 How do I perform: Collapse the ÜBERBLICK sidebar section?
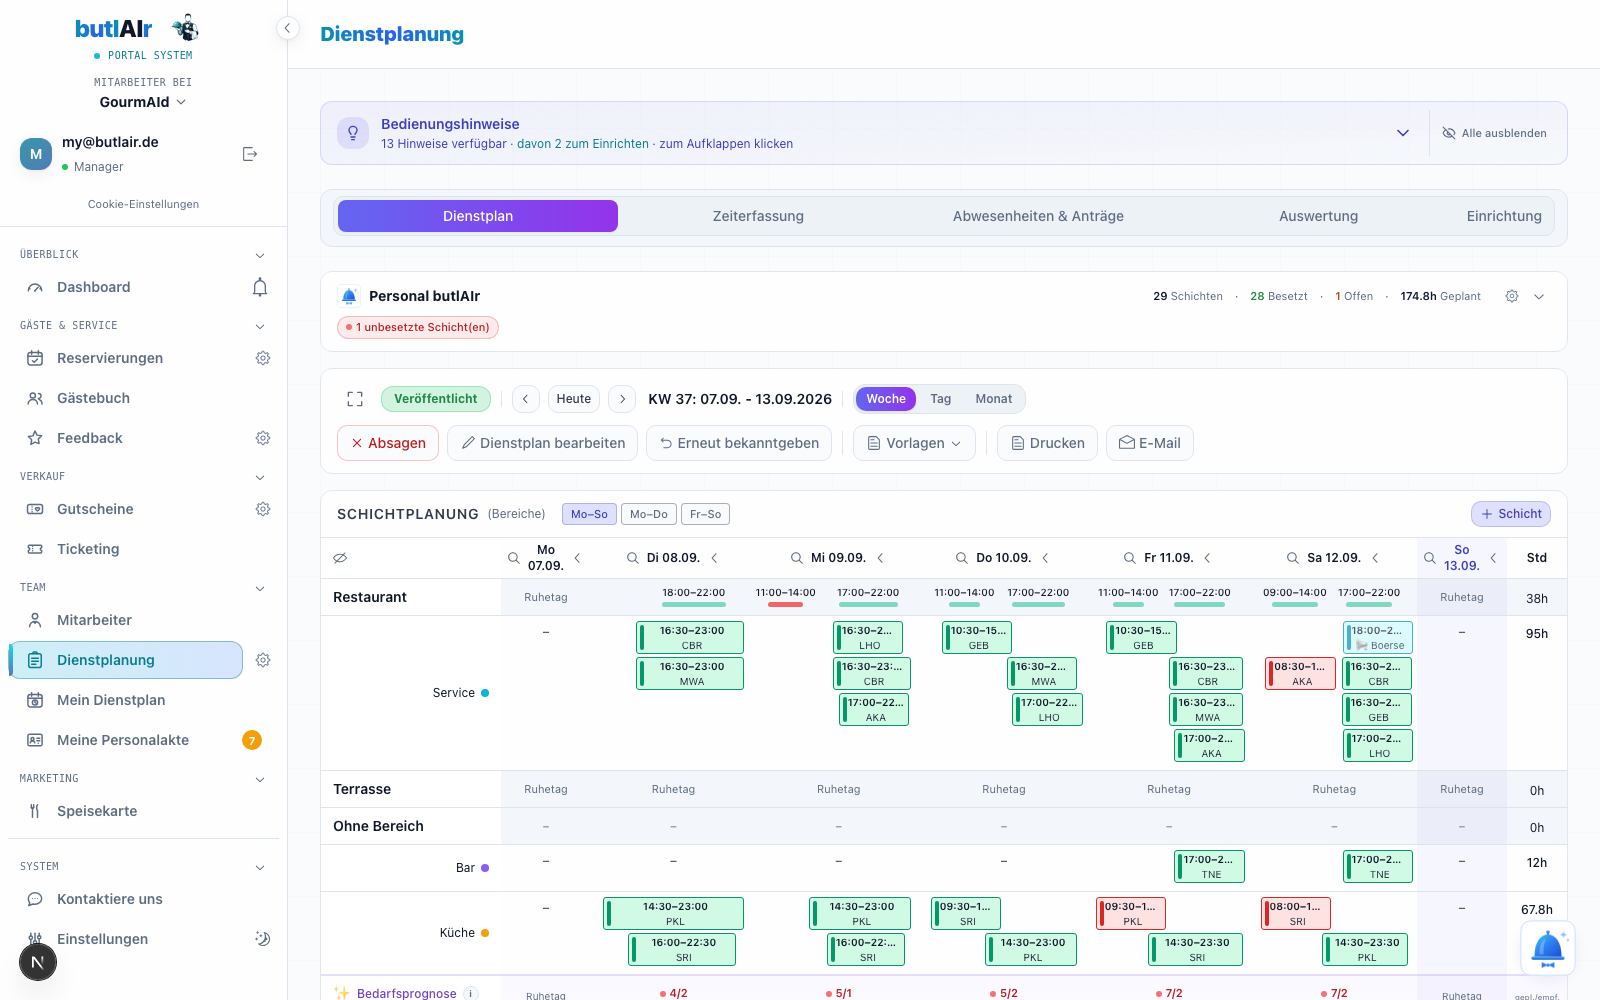[260, 255]
